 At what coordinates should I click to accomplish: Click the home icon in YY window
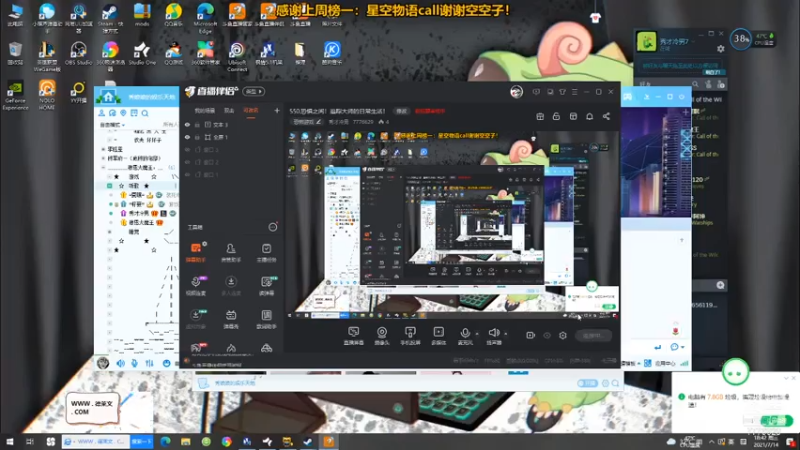(x=108, y=96)
